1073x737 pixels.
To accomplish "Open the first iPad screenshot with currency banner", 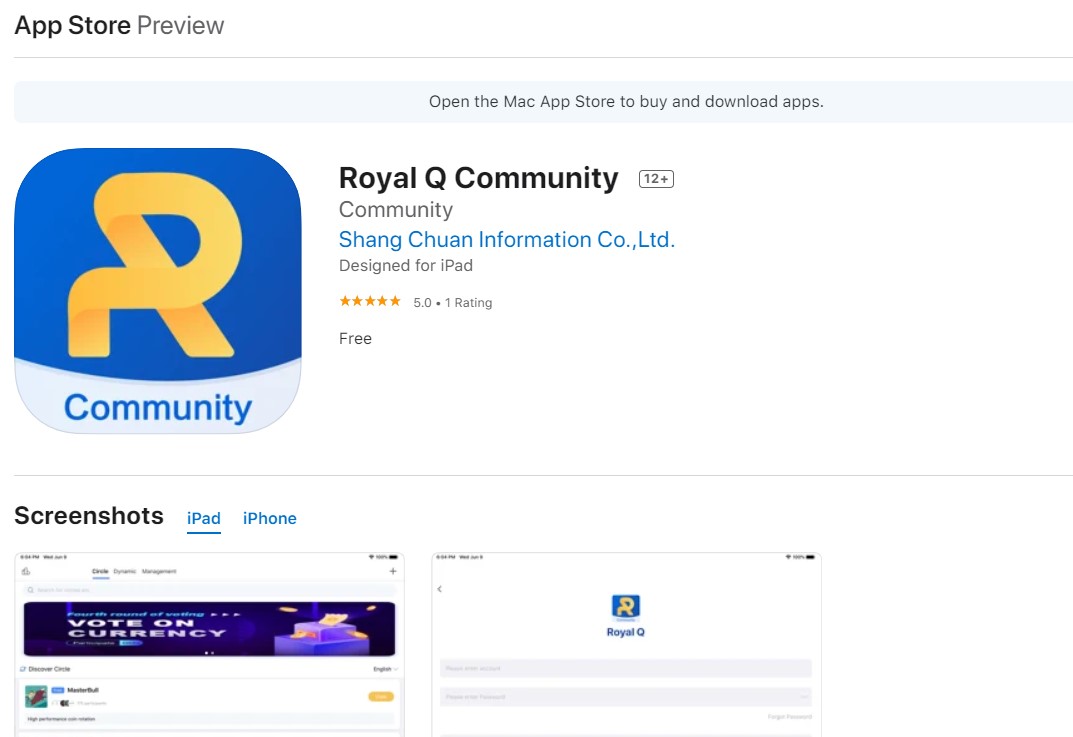I will 209,645.
